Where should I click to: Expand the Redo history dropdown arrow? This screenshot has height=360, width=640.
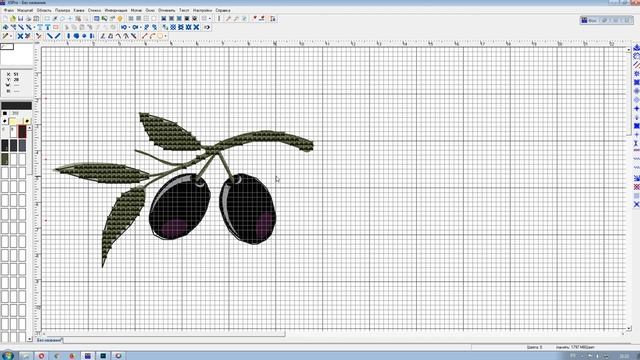[x=140, y=27]
